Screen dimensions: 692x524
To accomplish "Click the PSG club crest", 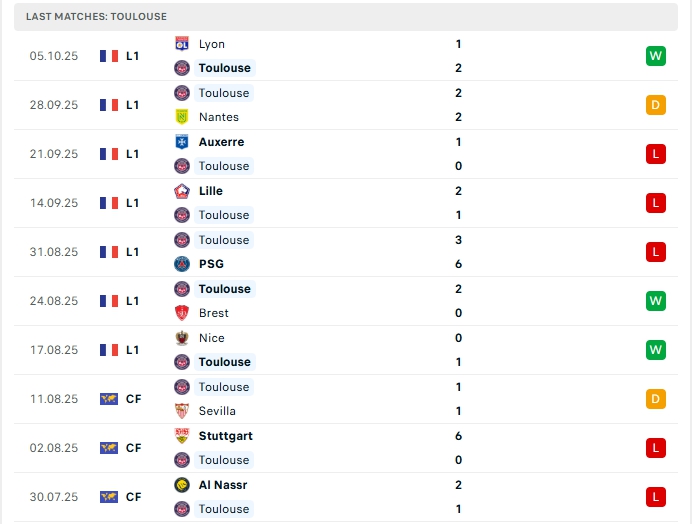I will click(x=182, y=264).
